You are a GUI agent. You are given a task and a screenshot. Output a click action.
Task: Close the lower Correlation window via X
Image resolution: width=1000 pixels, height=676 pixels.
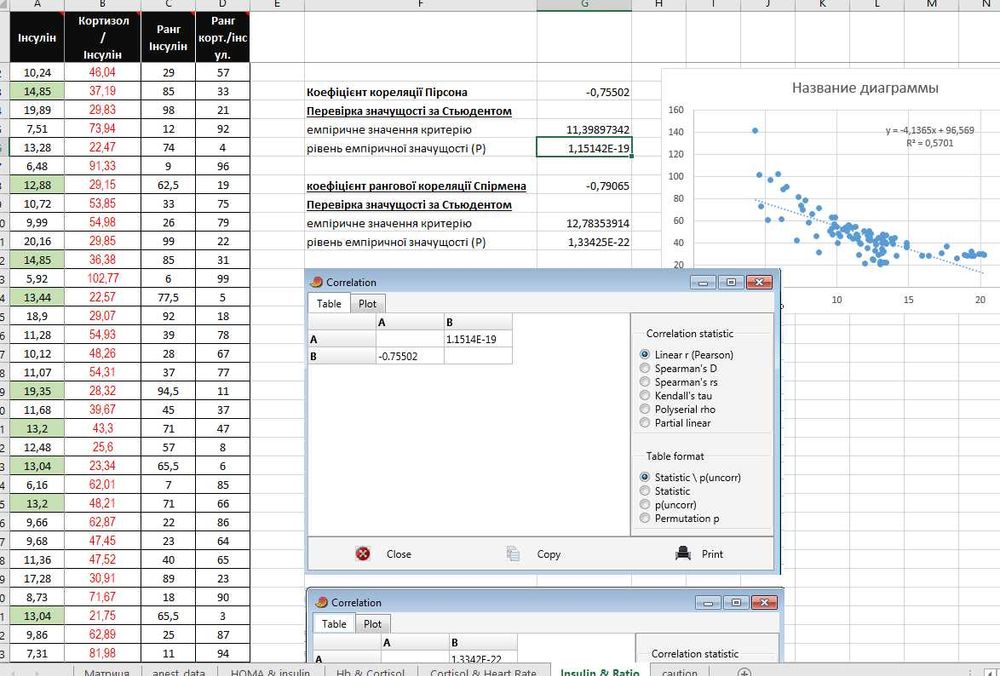pyautogui.click(x=764, y=602)
